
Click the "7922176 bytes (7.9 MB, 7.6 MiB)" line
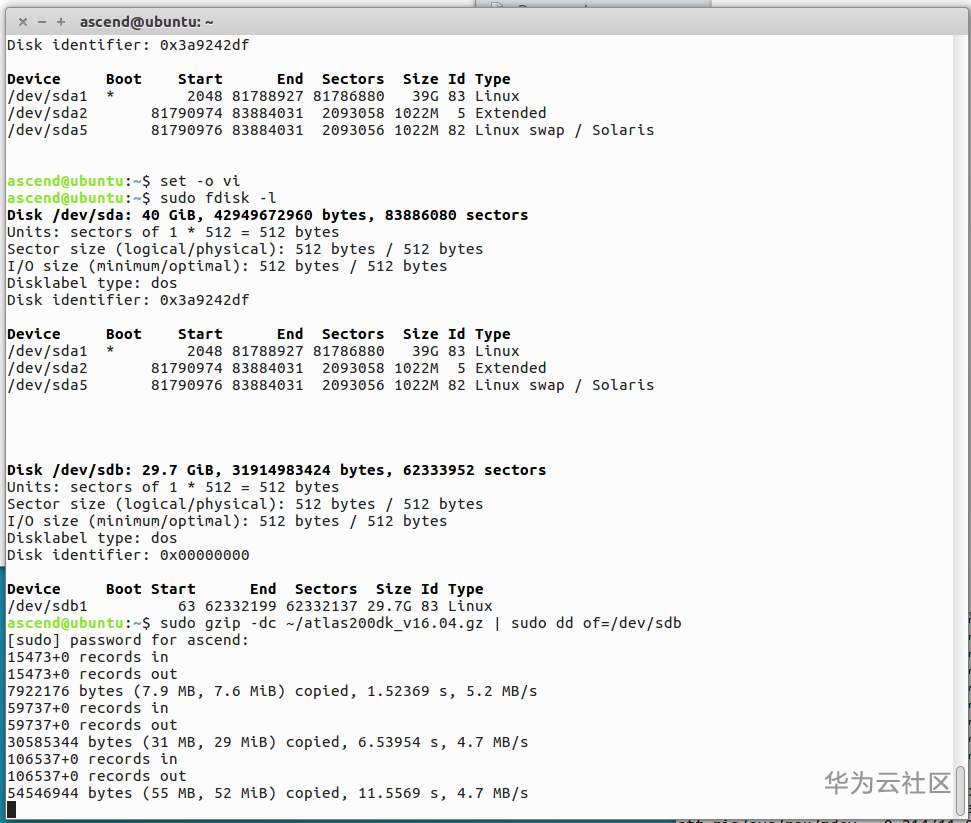click(x=272, y=691)
